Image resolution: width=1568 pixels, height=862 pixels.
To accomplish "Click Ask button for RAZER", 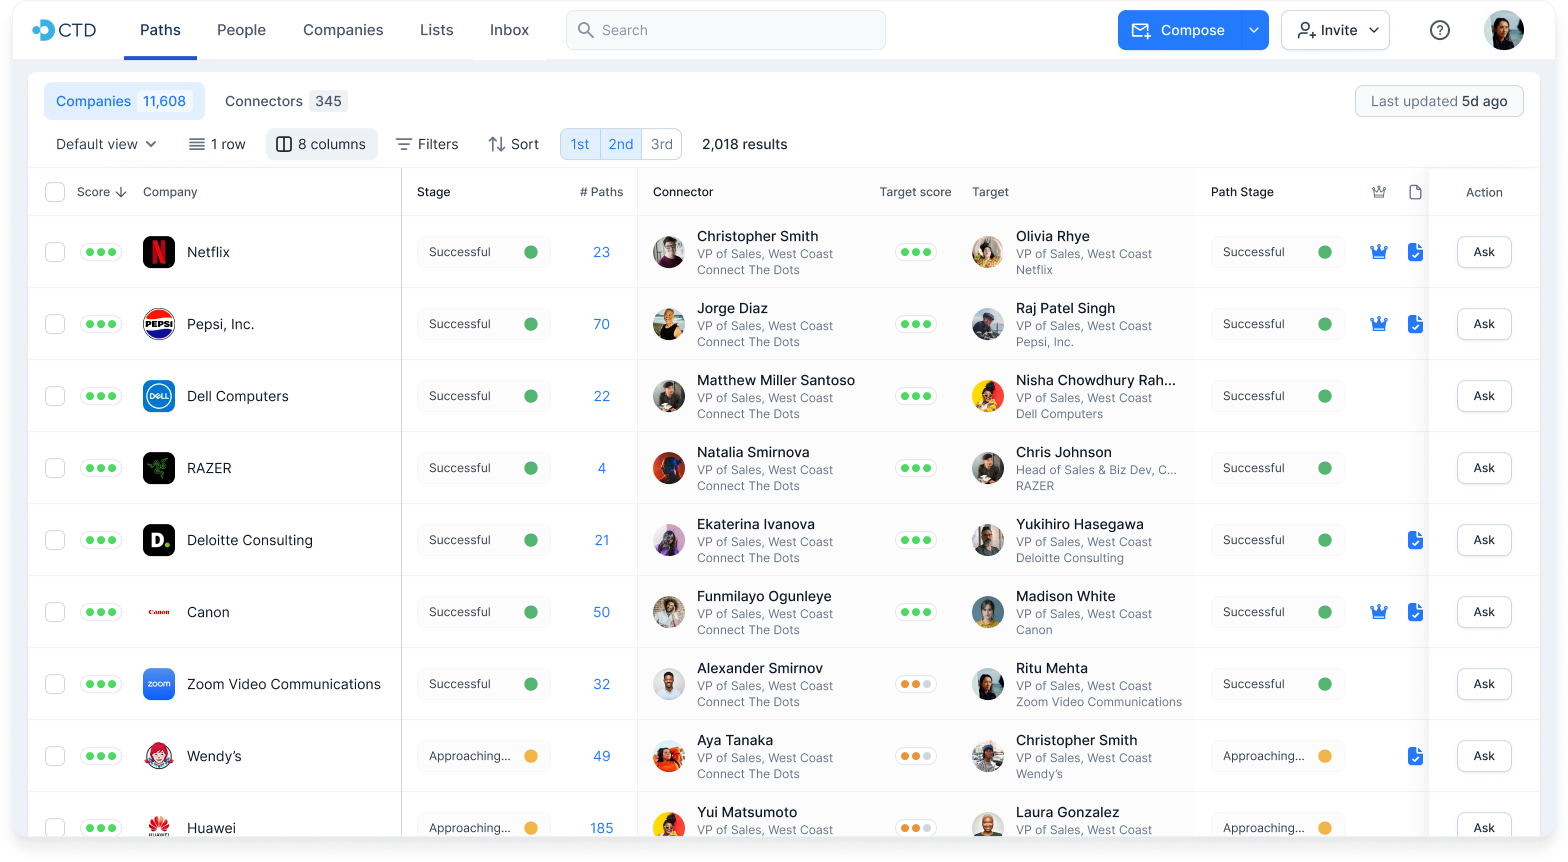I will click(1483, 468).
